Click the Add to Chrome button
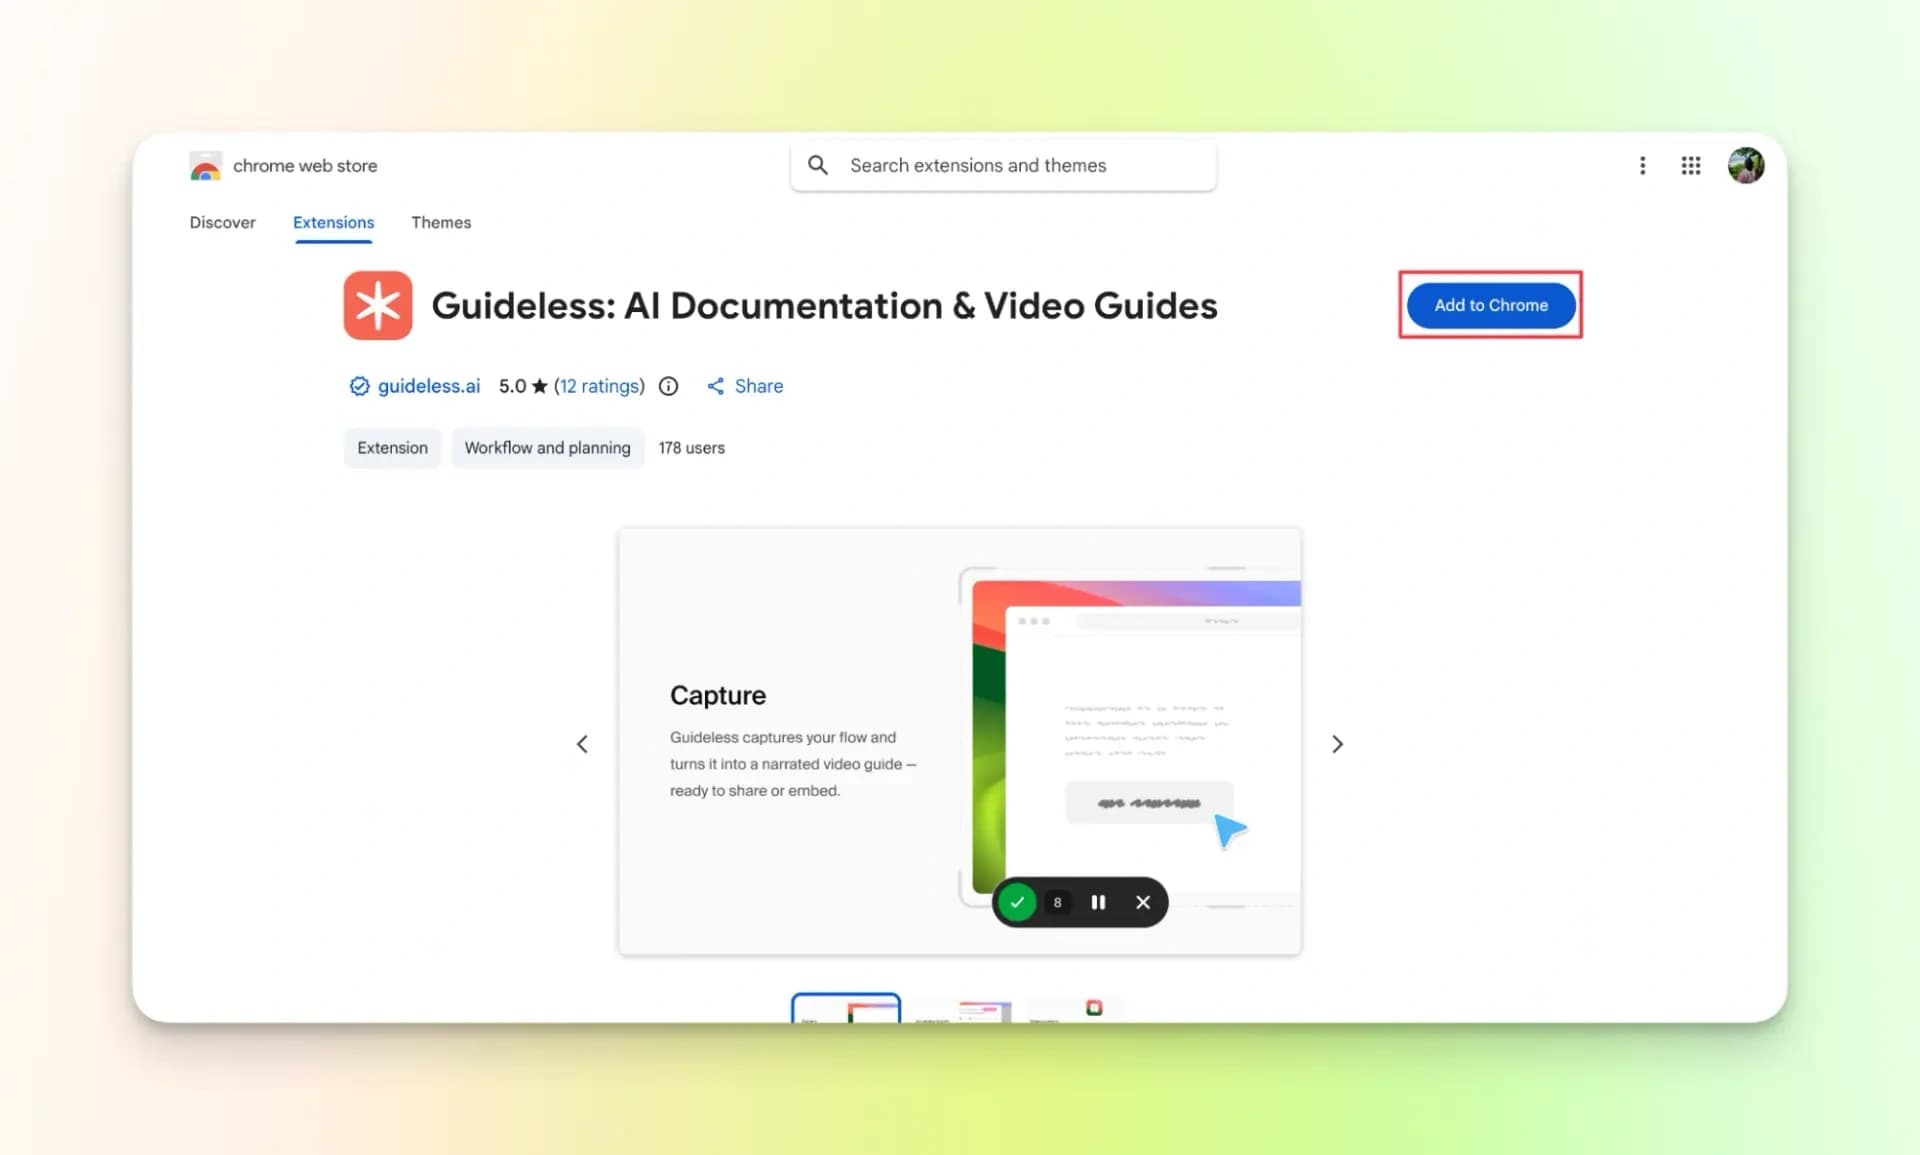The height and width of the screenshot is (1155, 1920). tap(1490, 305)
